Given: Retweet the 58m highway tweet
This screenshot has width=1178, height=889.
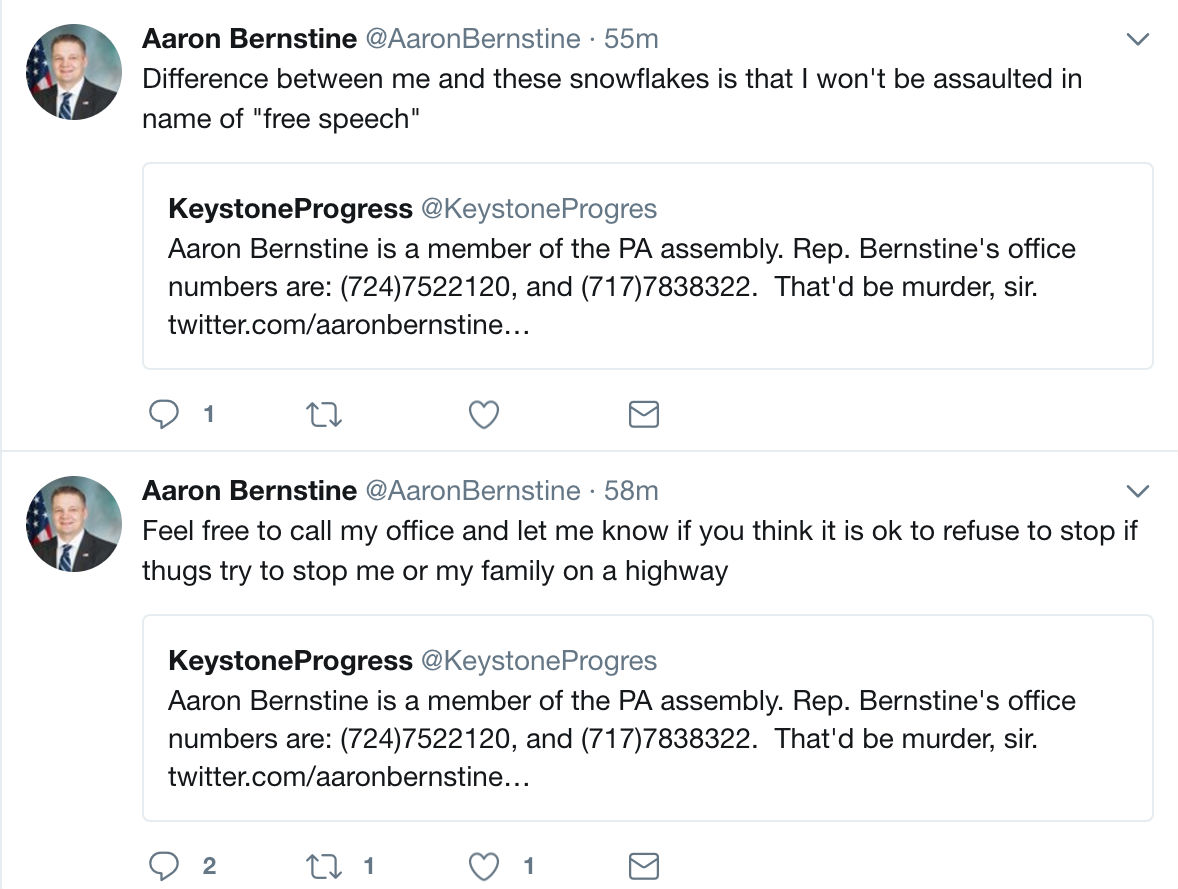Looking at the screenshot, I should coord(325,866).
